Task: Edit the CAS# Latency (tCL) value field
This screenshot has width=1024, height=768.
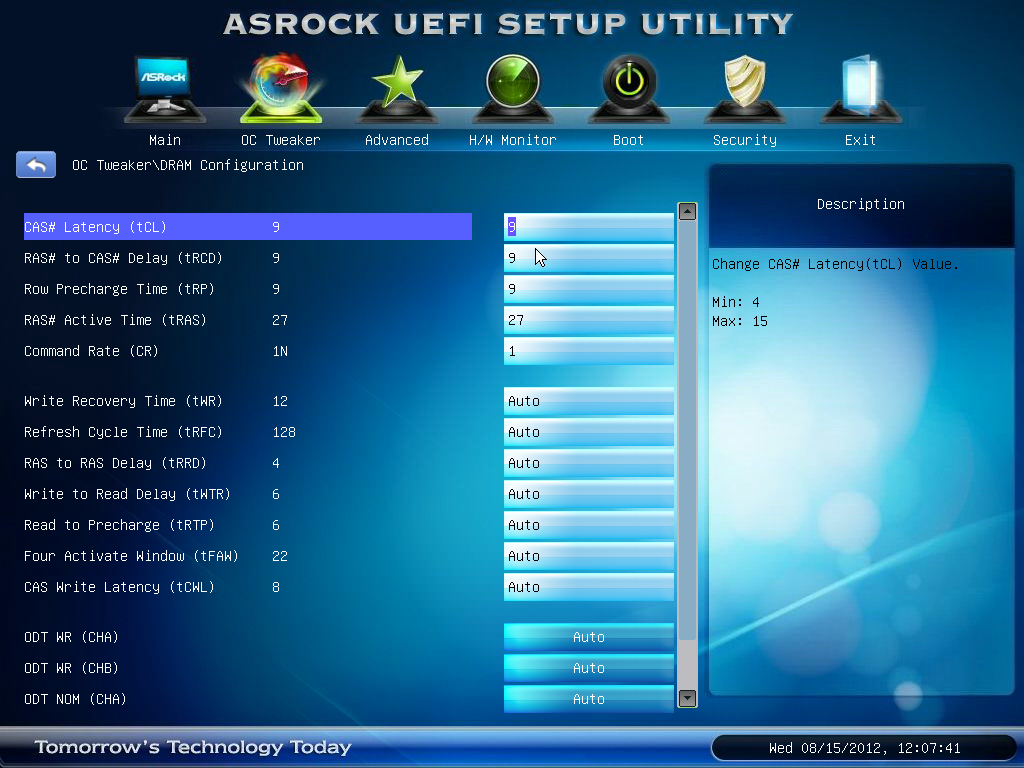Action: click(589, 227)
